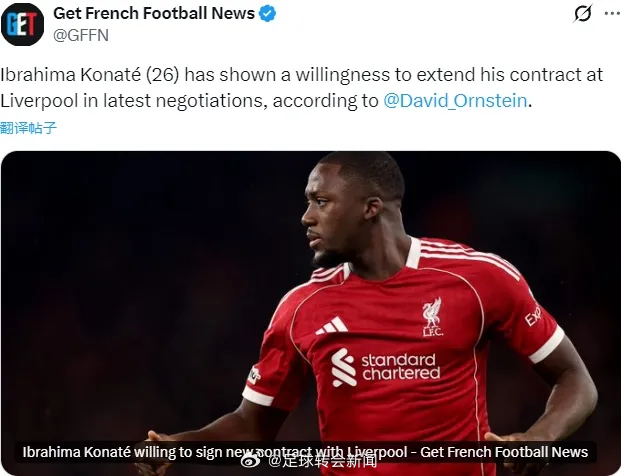The image size is (621, 476).
Task: Click the "(26)" age text in tweet
Action: [162, 75]
